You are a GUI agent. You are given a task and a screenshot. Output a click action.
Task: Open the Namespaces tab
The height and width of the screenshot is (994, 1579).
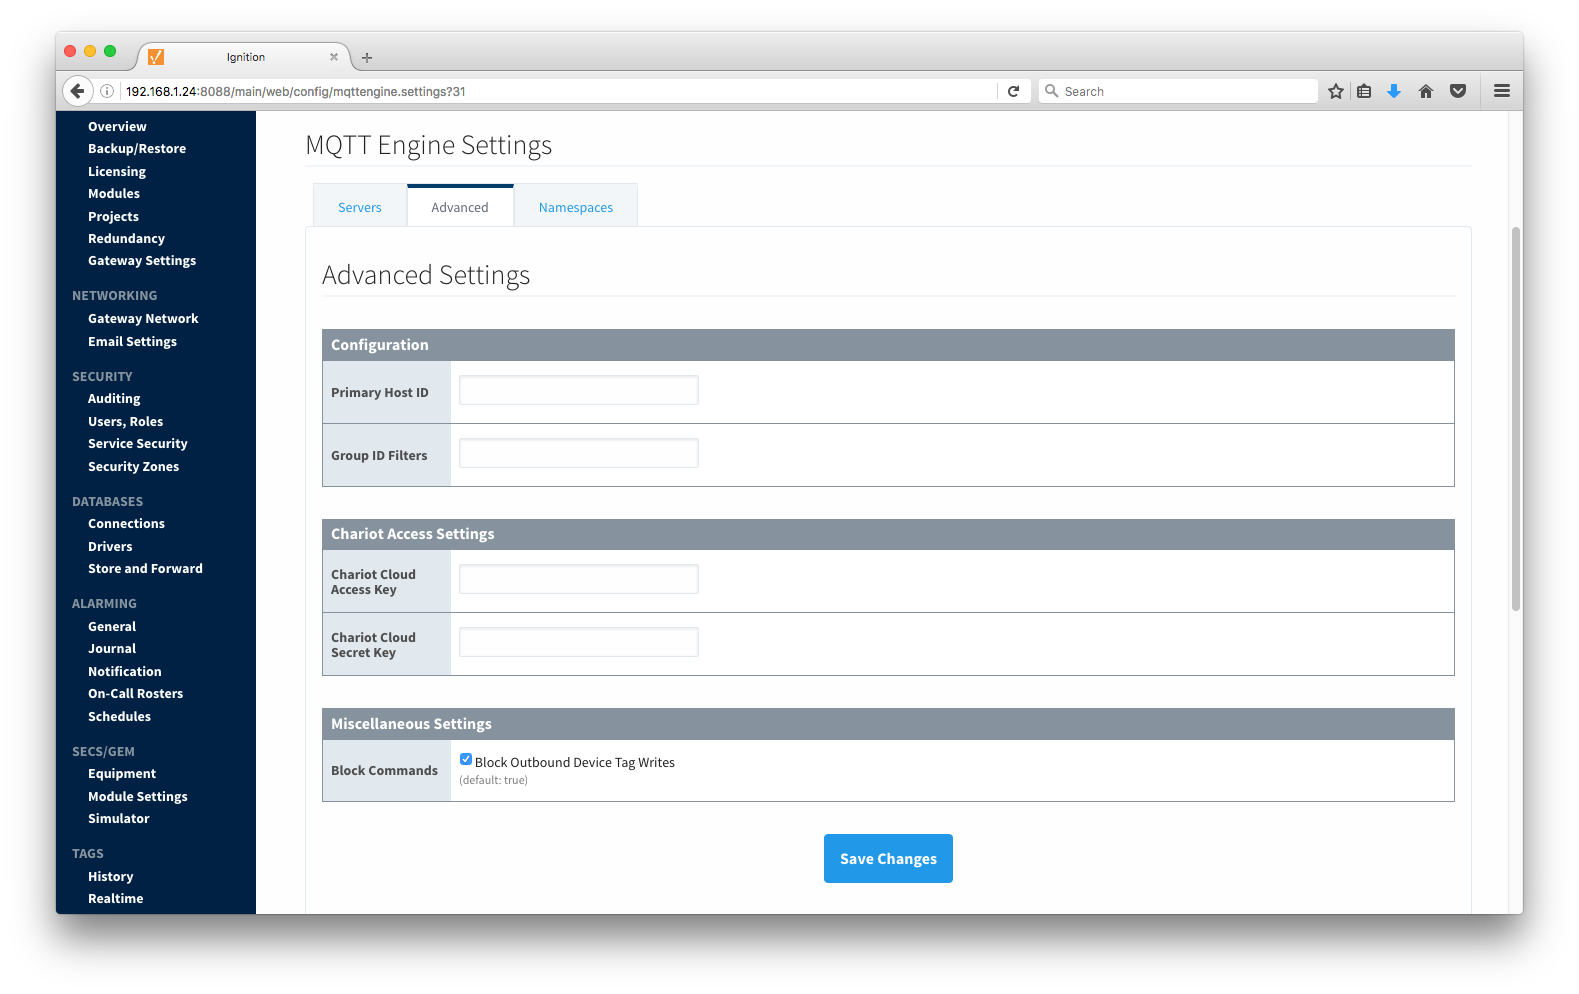(576, 207)
